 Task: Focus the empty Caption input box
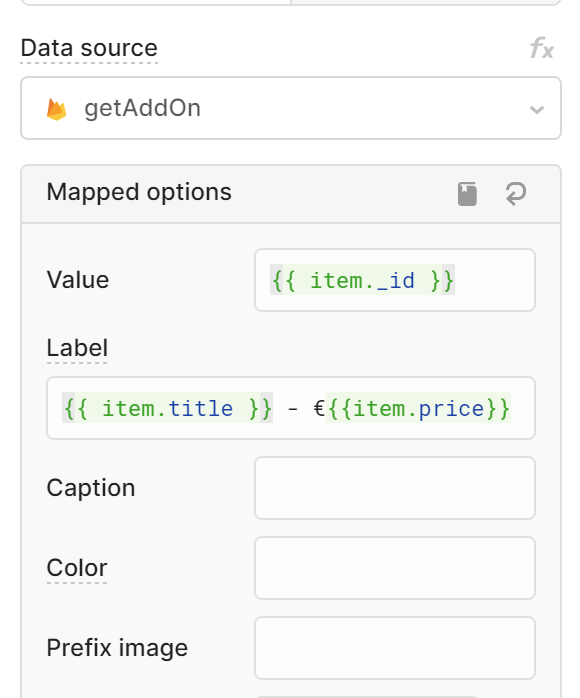pos(394,488)
